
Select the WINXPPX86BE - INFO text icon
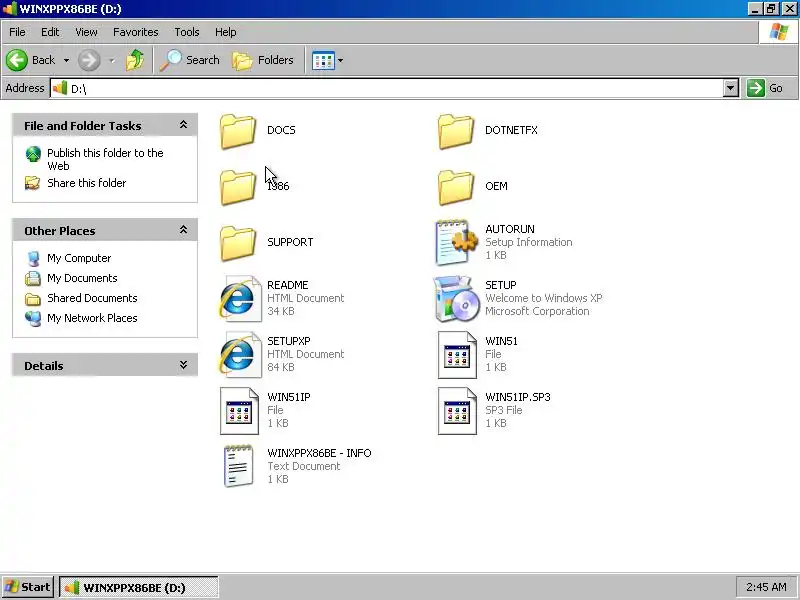[238, 466]
